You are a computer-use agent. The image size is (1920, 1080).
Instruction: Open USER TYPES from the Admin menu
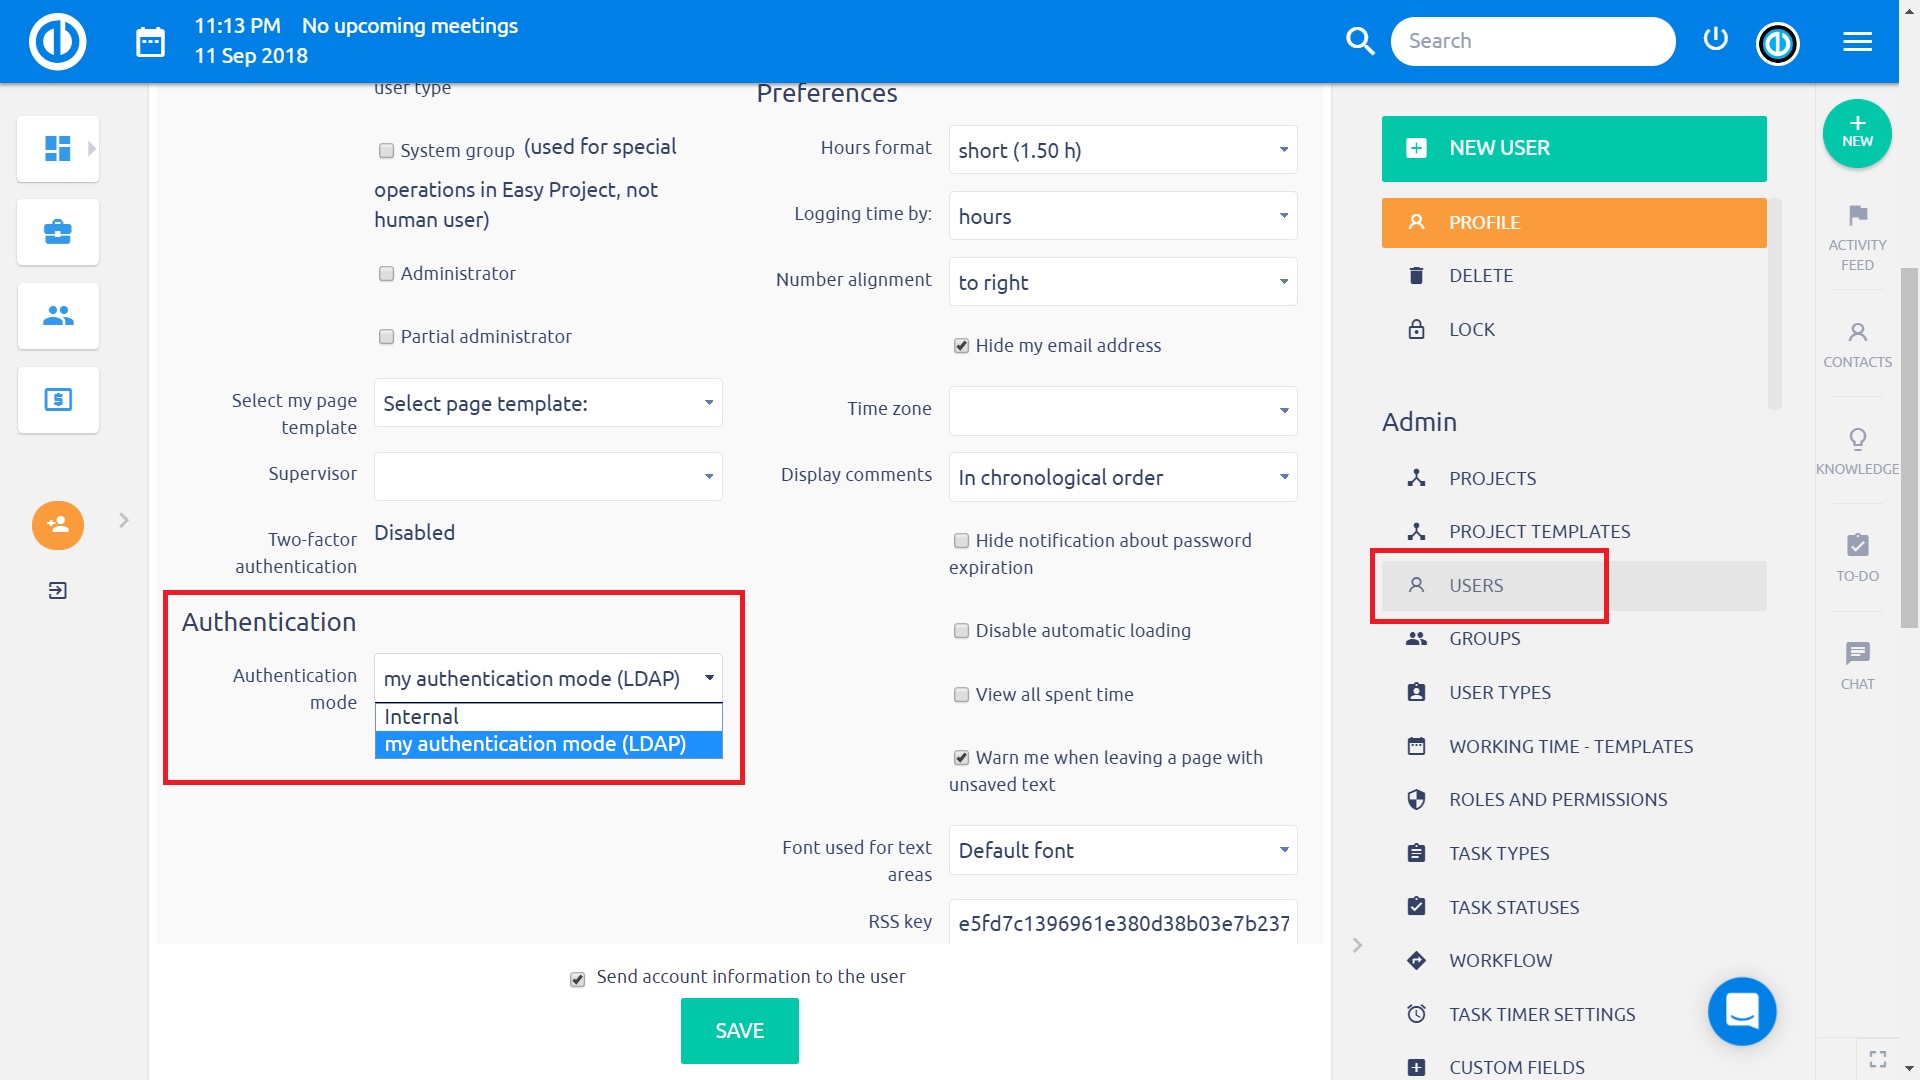[x=1499, y=692]
